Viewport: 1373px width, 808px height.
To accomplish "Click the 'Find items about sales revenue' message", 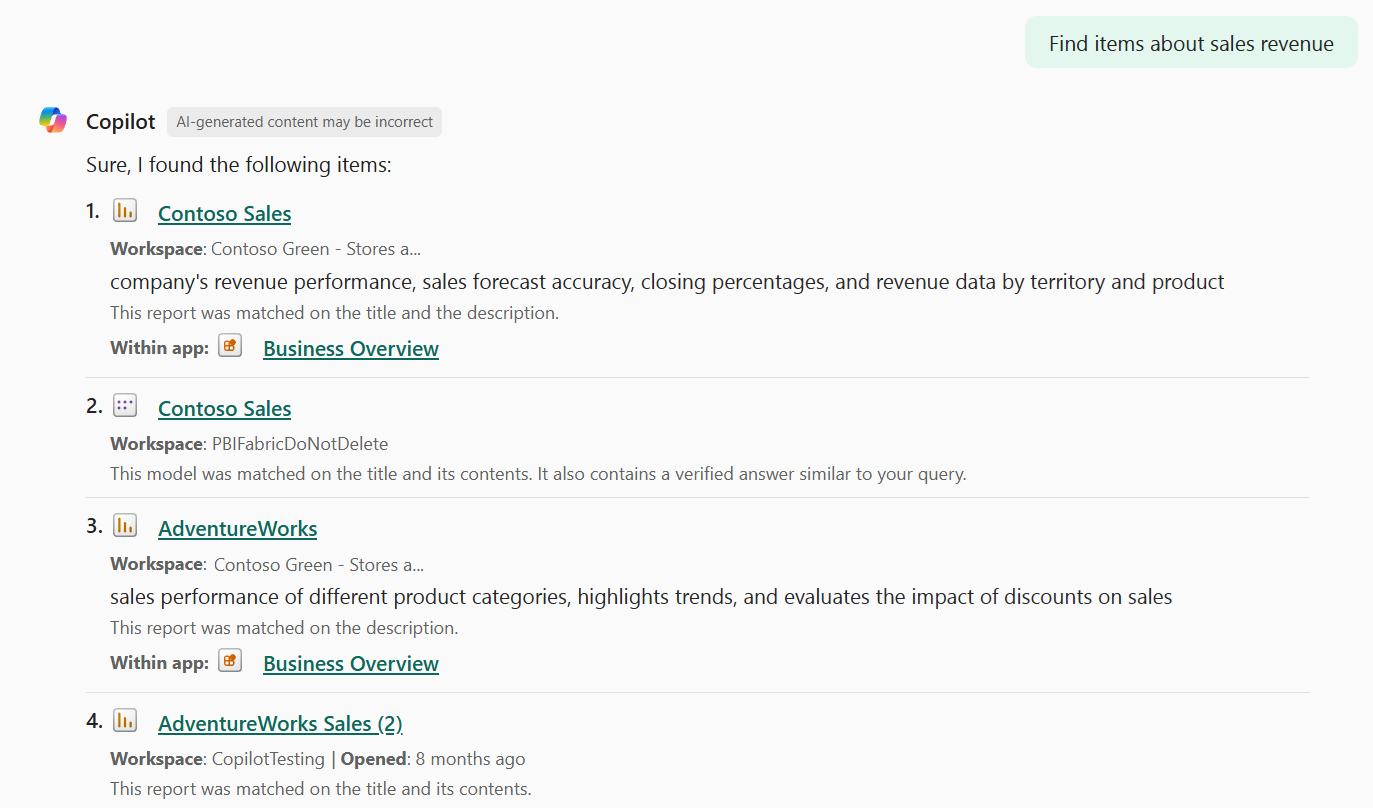I will coord(1191,43).
